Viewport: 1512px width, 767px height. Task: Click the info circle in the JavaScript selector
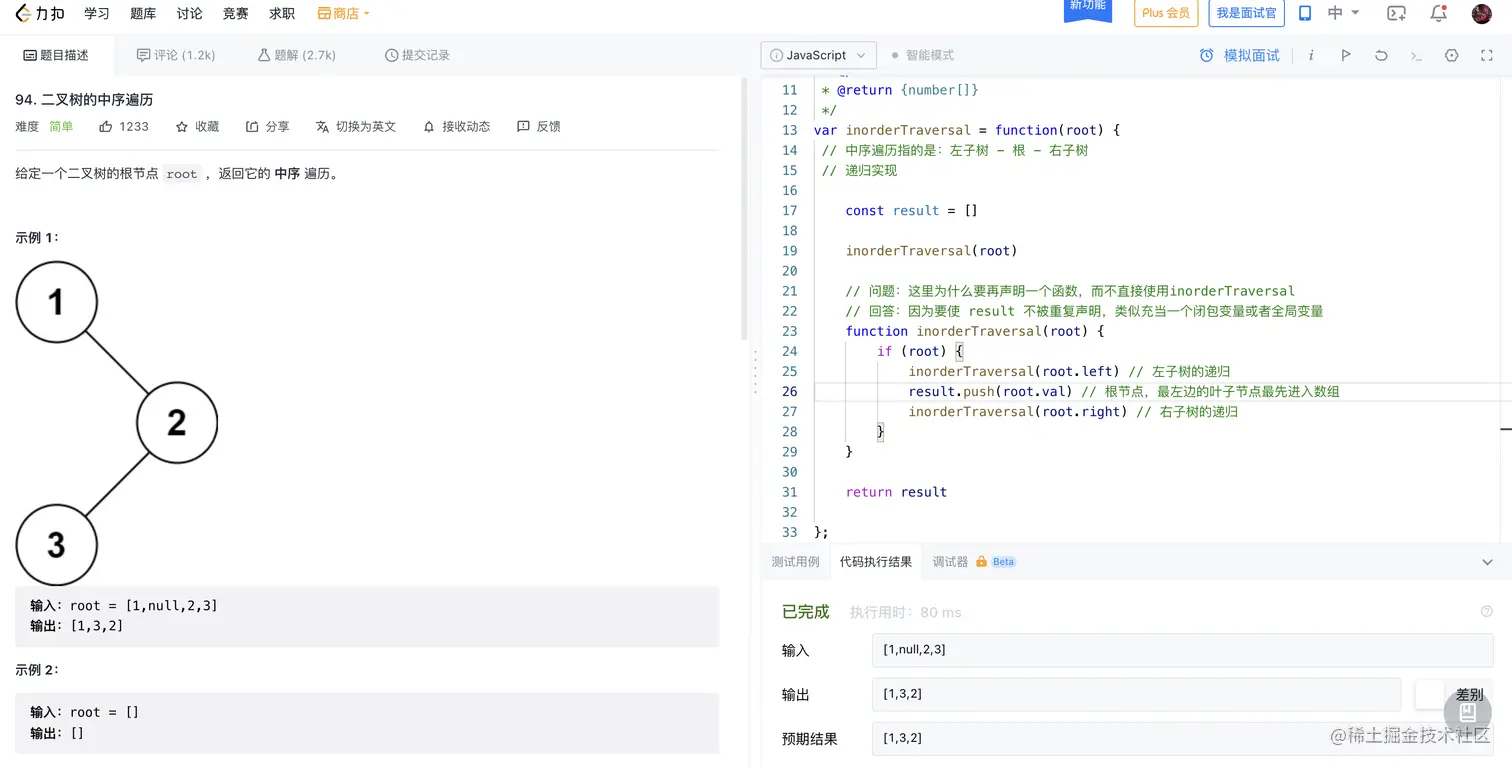click(776, 55)
